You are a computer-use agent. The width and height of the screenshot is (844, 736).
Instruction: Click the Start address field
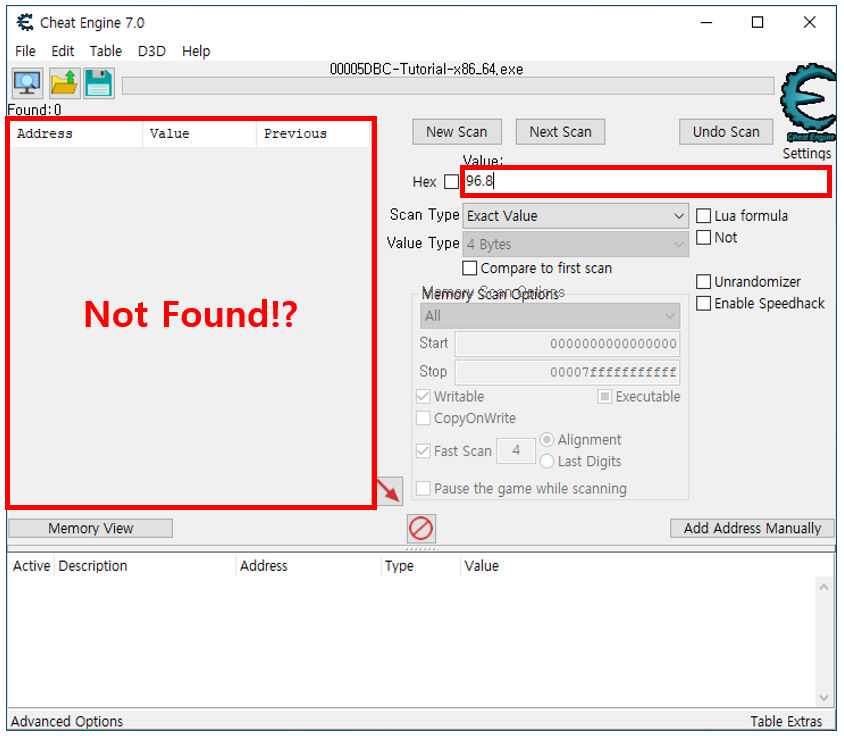[567, 344]
